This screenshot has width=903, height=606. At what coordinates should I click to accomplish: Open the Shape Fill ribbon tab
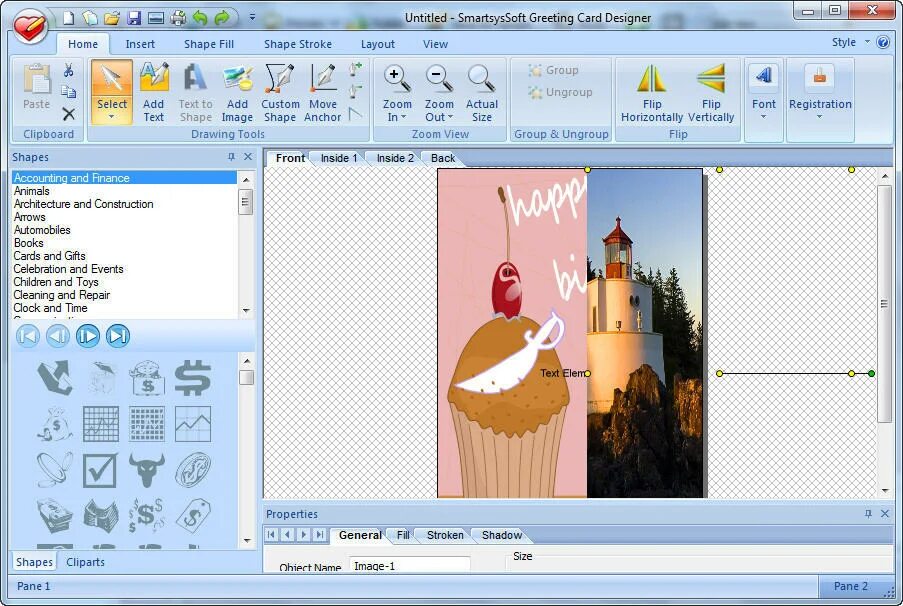click(208, 44)
